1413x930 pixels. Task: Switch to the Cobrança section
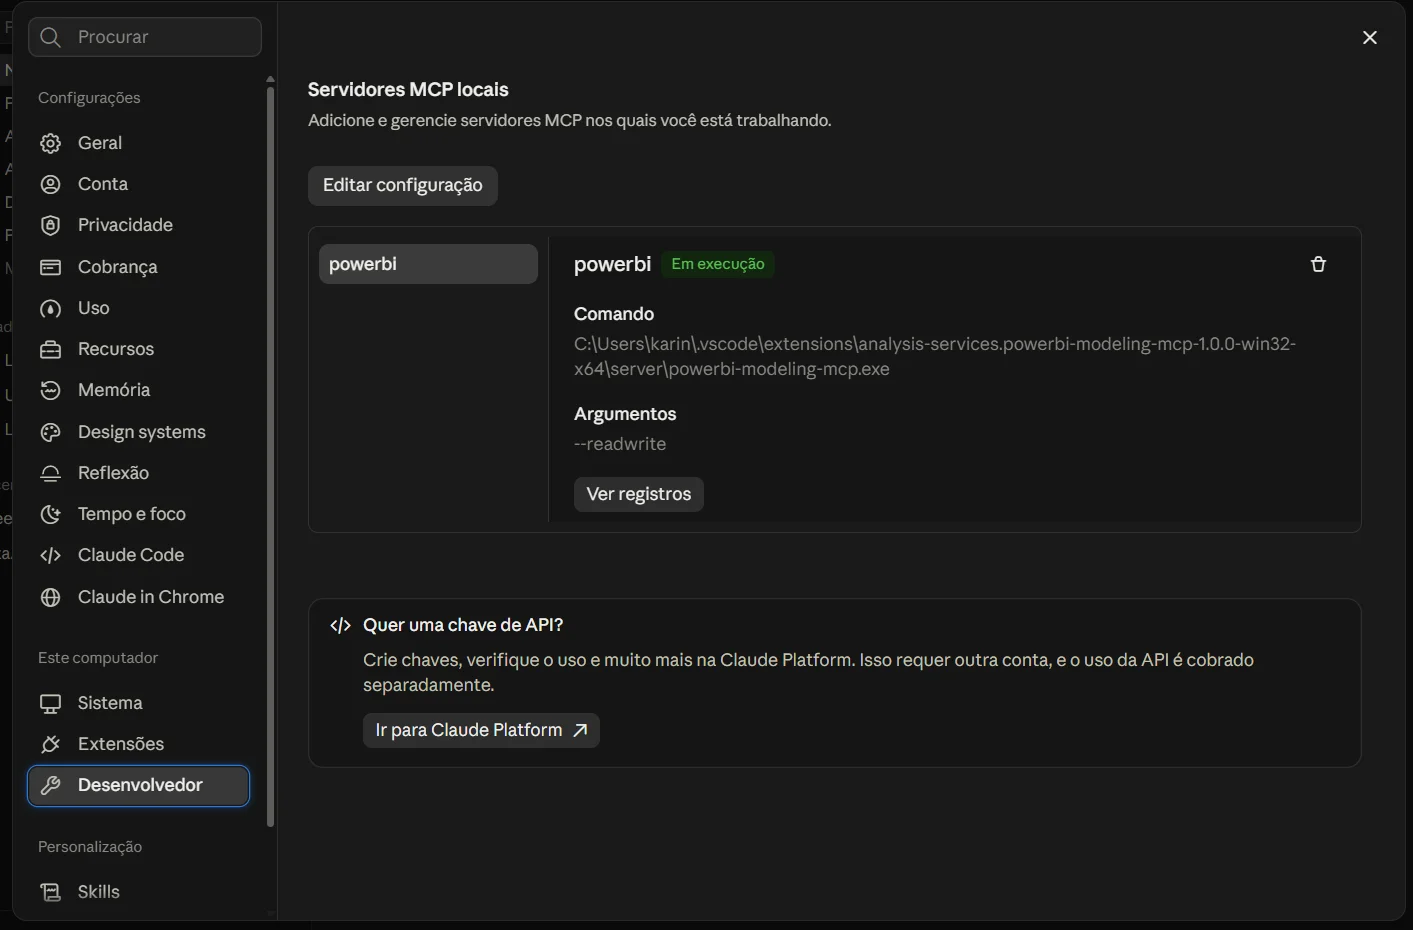138,267
